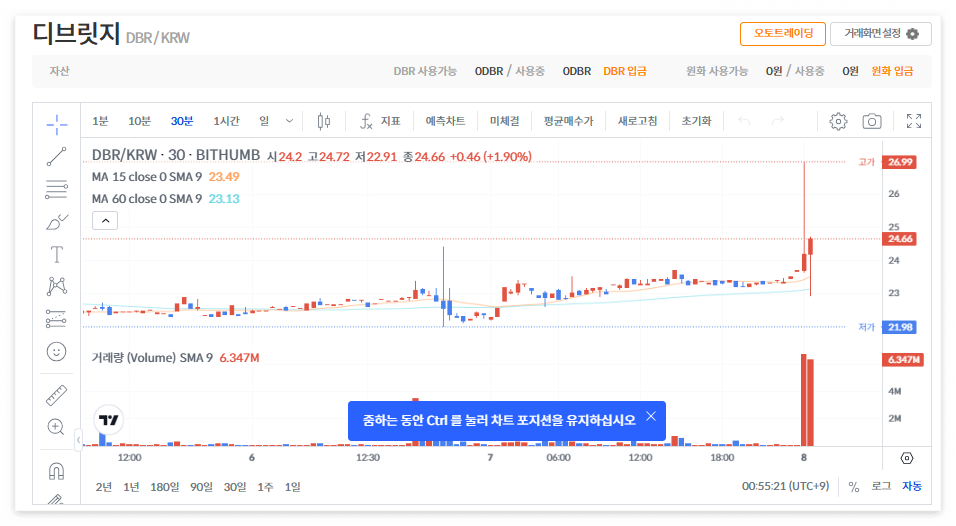Click the 24.66 current price label

point(900,239)
